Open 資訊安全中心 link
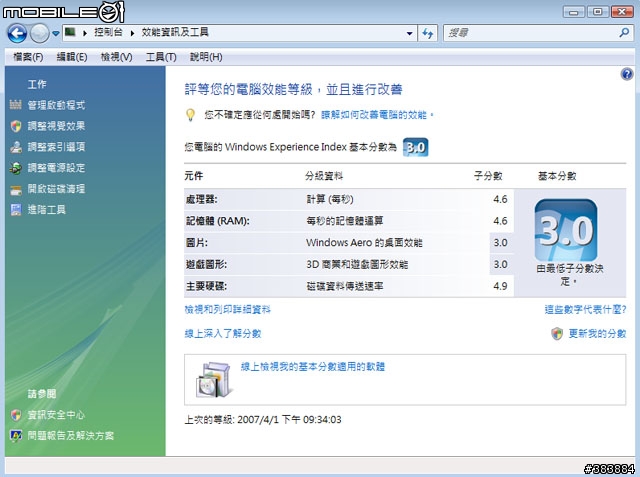 click(56, 415)
